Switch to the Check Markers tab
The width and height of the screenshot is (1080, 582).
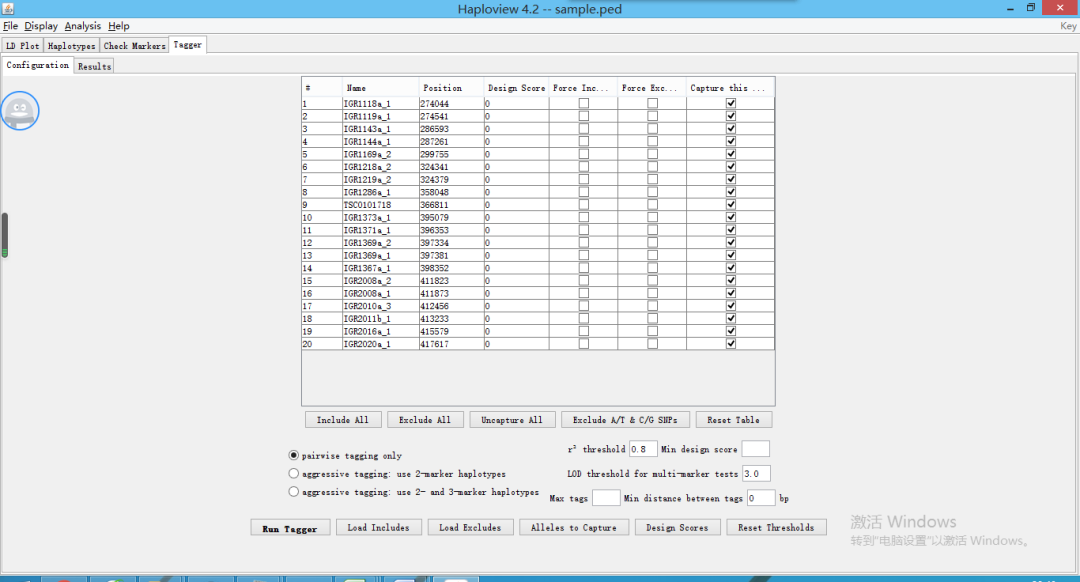[x=134, y=45]
